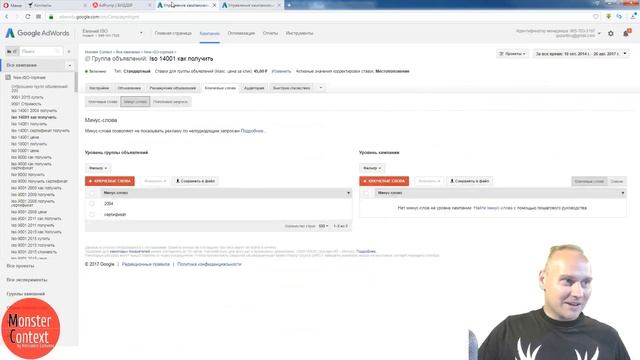This screenshot has height=360, width=640.
Task: Open campaign table column header menu arrow
Action: tap(622, 193)
